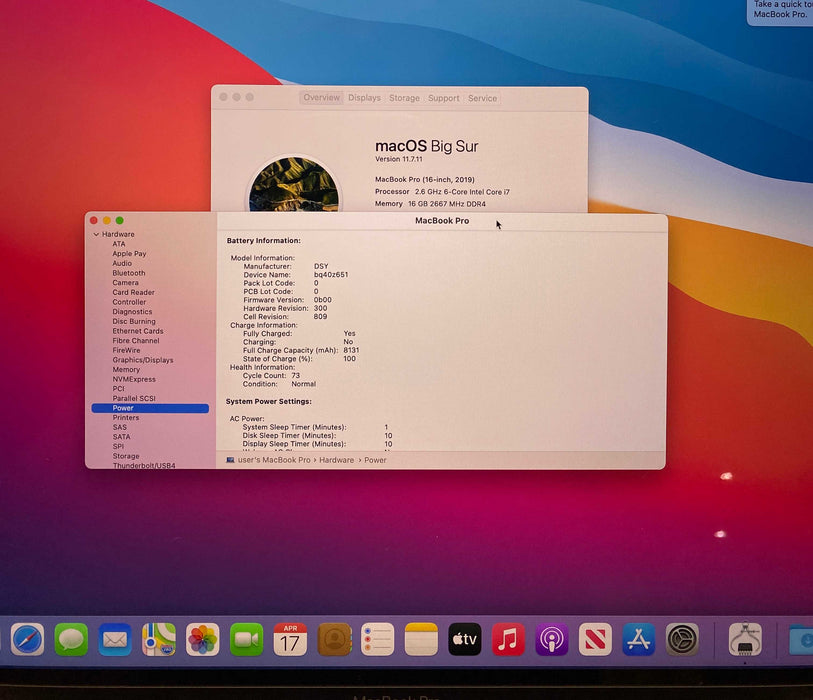Select Bluetooth in sidebar

[129, 273]
